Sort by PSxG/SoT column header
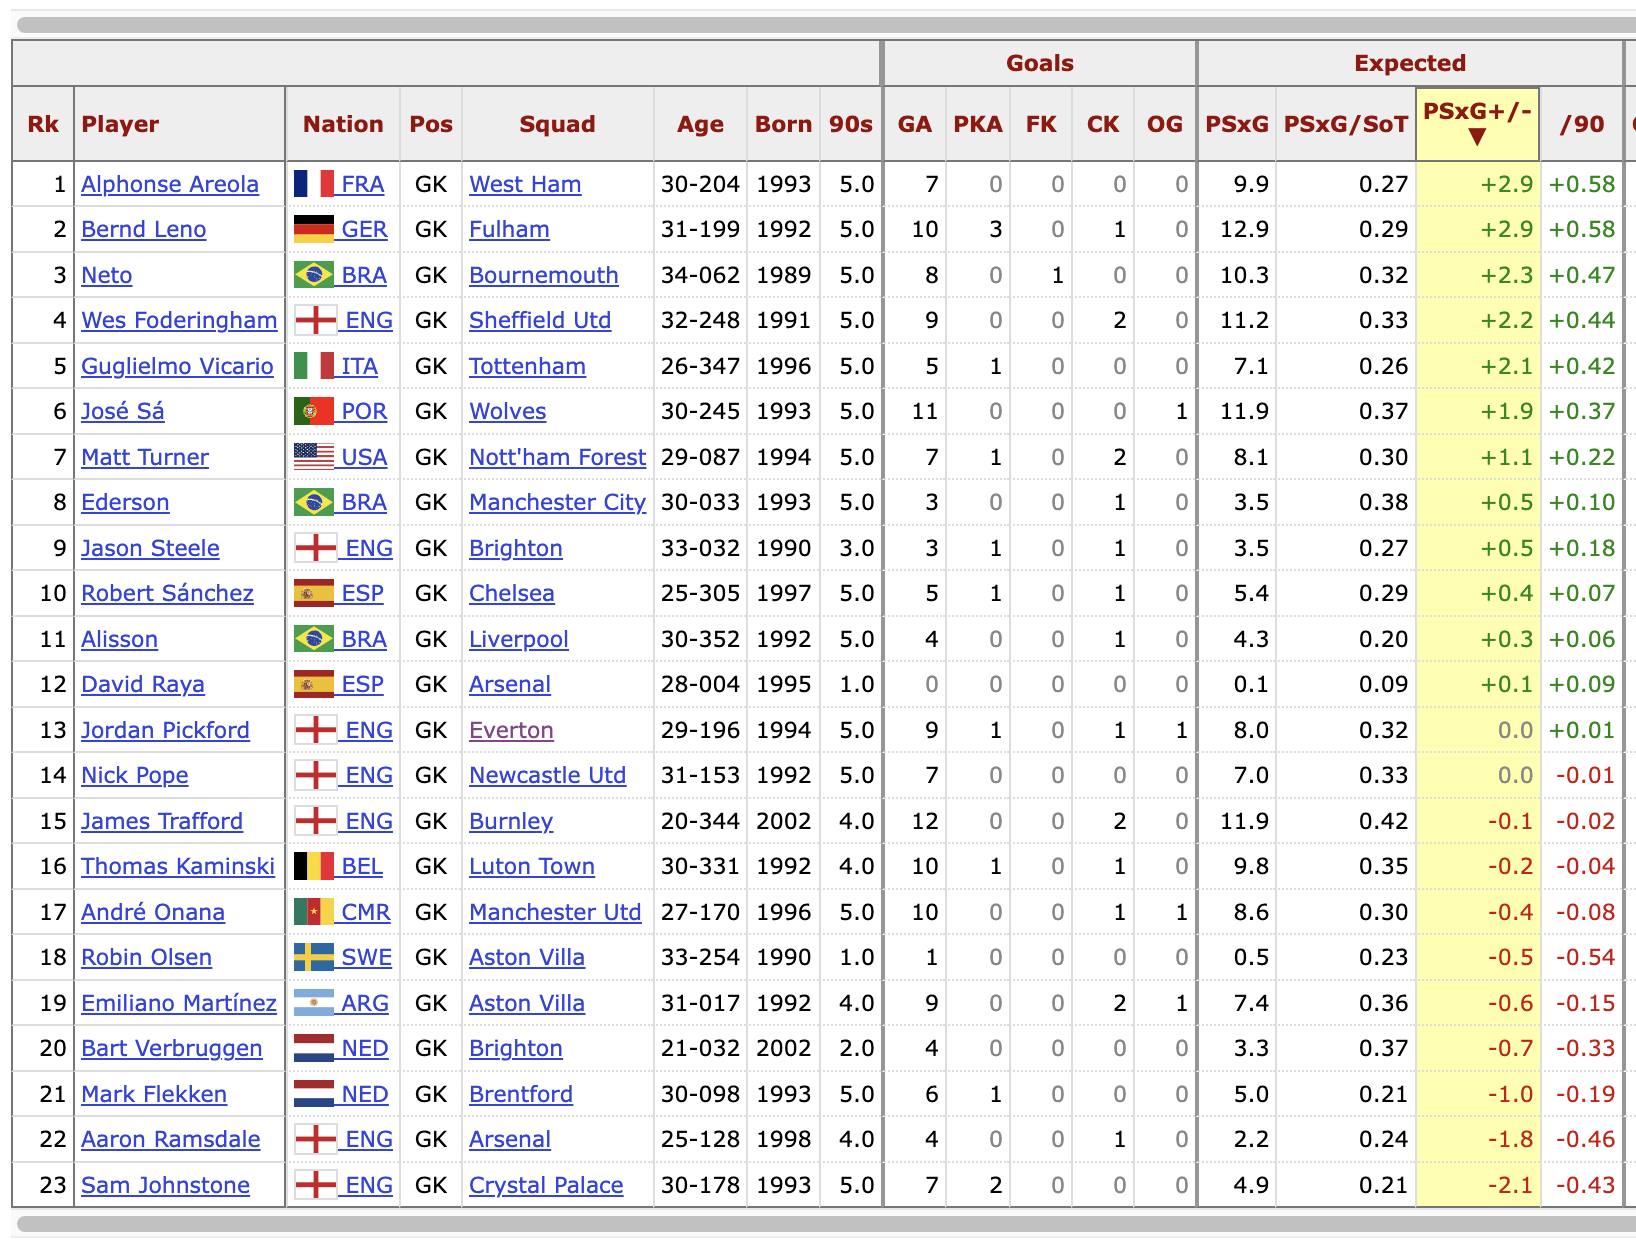The image size is (1636, 1252). [x=1345, y=124]
